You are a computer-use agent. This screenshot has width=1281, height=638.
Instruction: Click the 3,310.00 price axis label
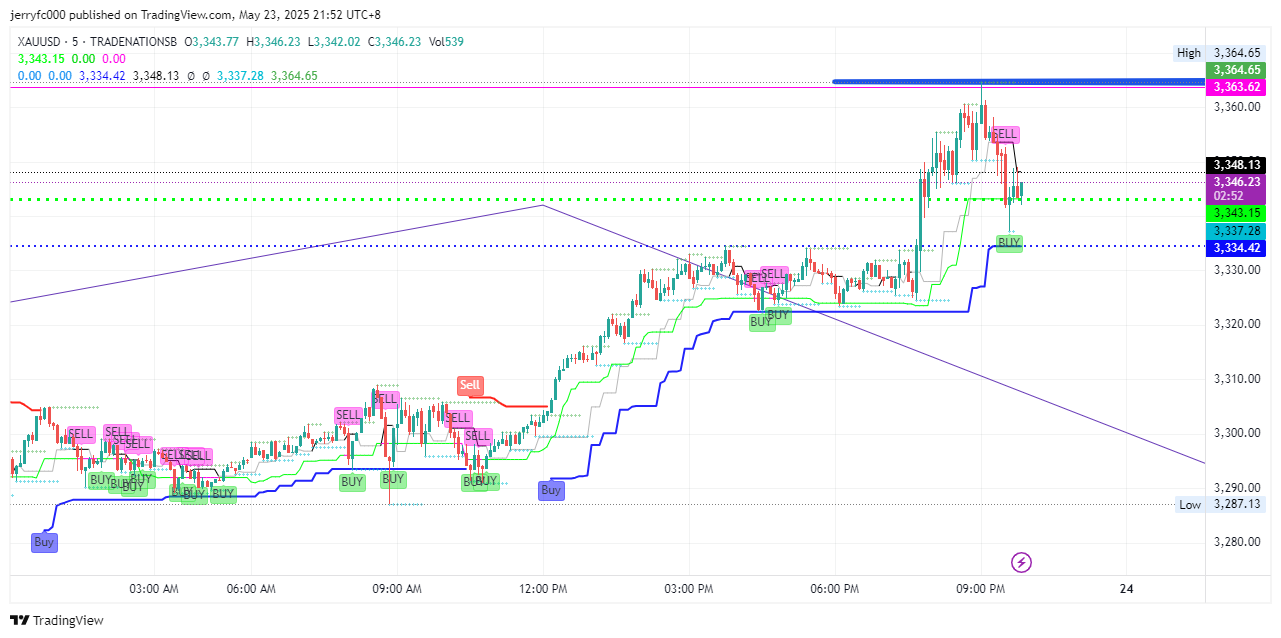[1235, 379]
